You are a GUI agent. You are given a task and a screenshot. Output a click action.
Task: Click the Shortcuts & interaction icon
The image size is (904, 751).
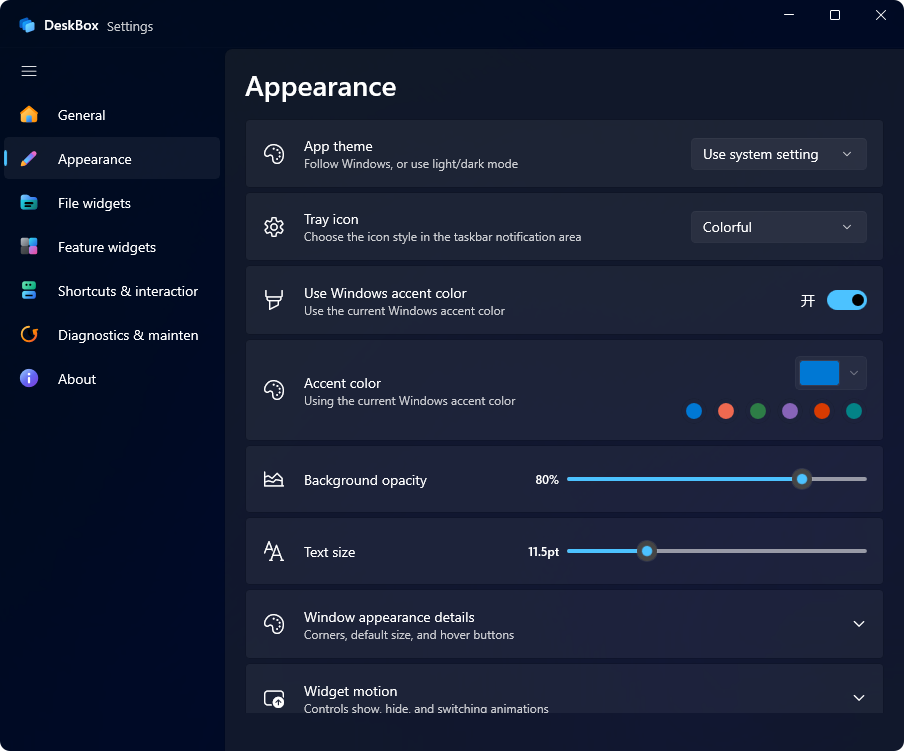[x=29, y=290]
